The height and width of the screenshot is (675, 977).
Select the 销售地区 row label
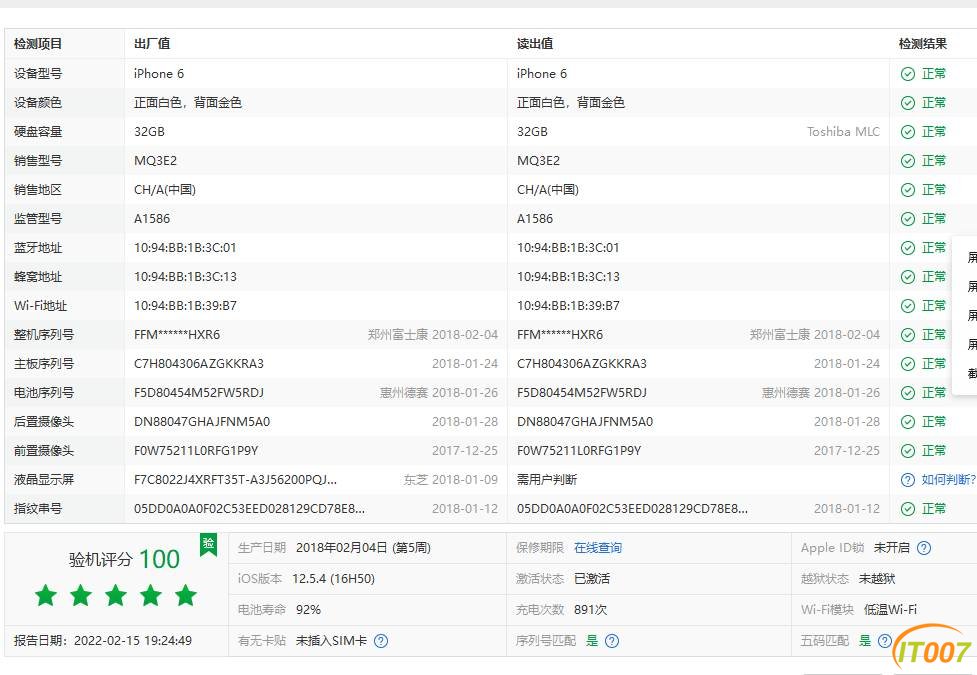(x=38, y=190)
